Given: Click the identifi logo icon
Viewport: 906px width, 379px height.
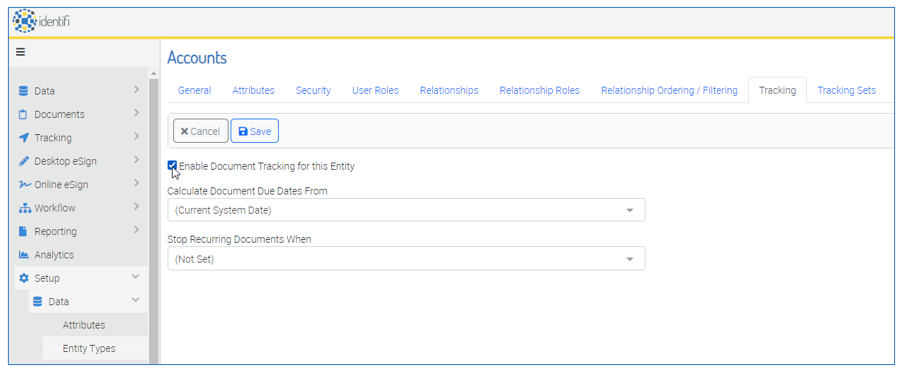Looking at the screenshot, I should coord(24,21).
